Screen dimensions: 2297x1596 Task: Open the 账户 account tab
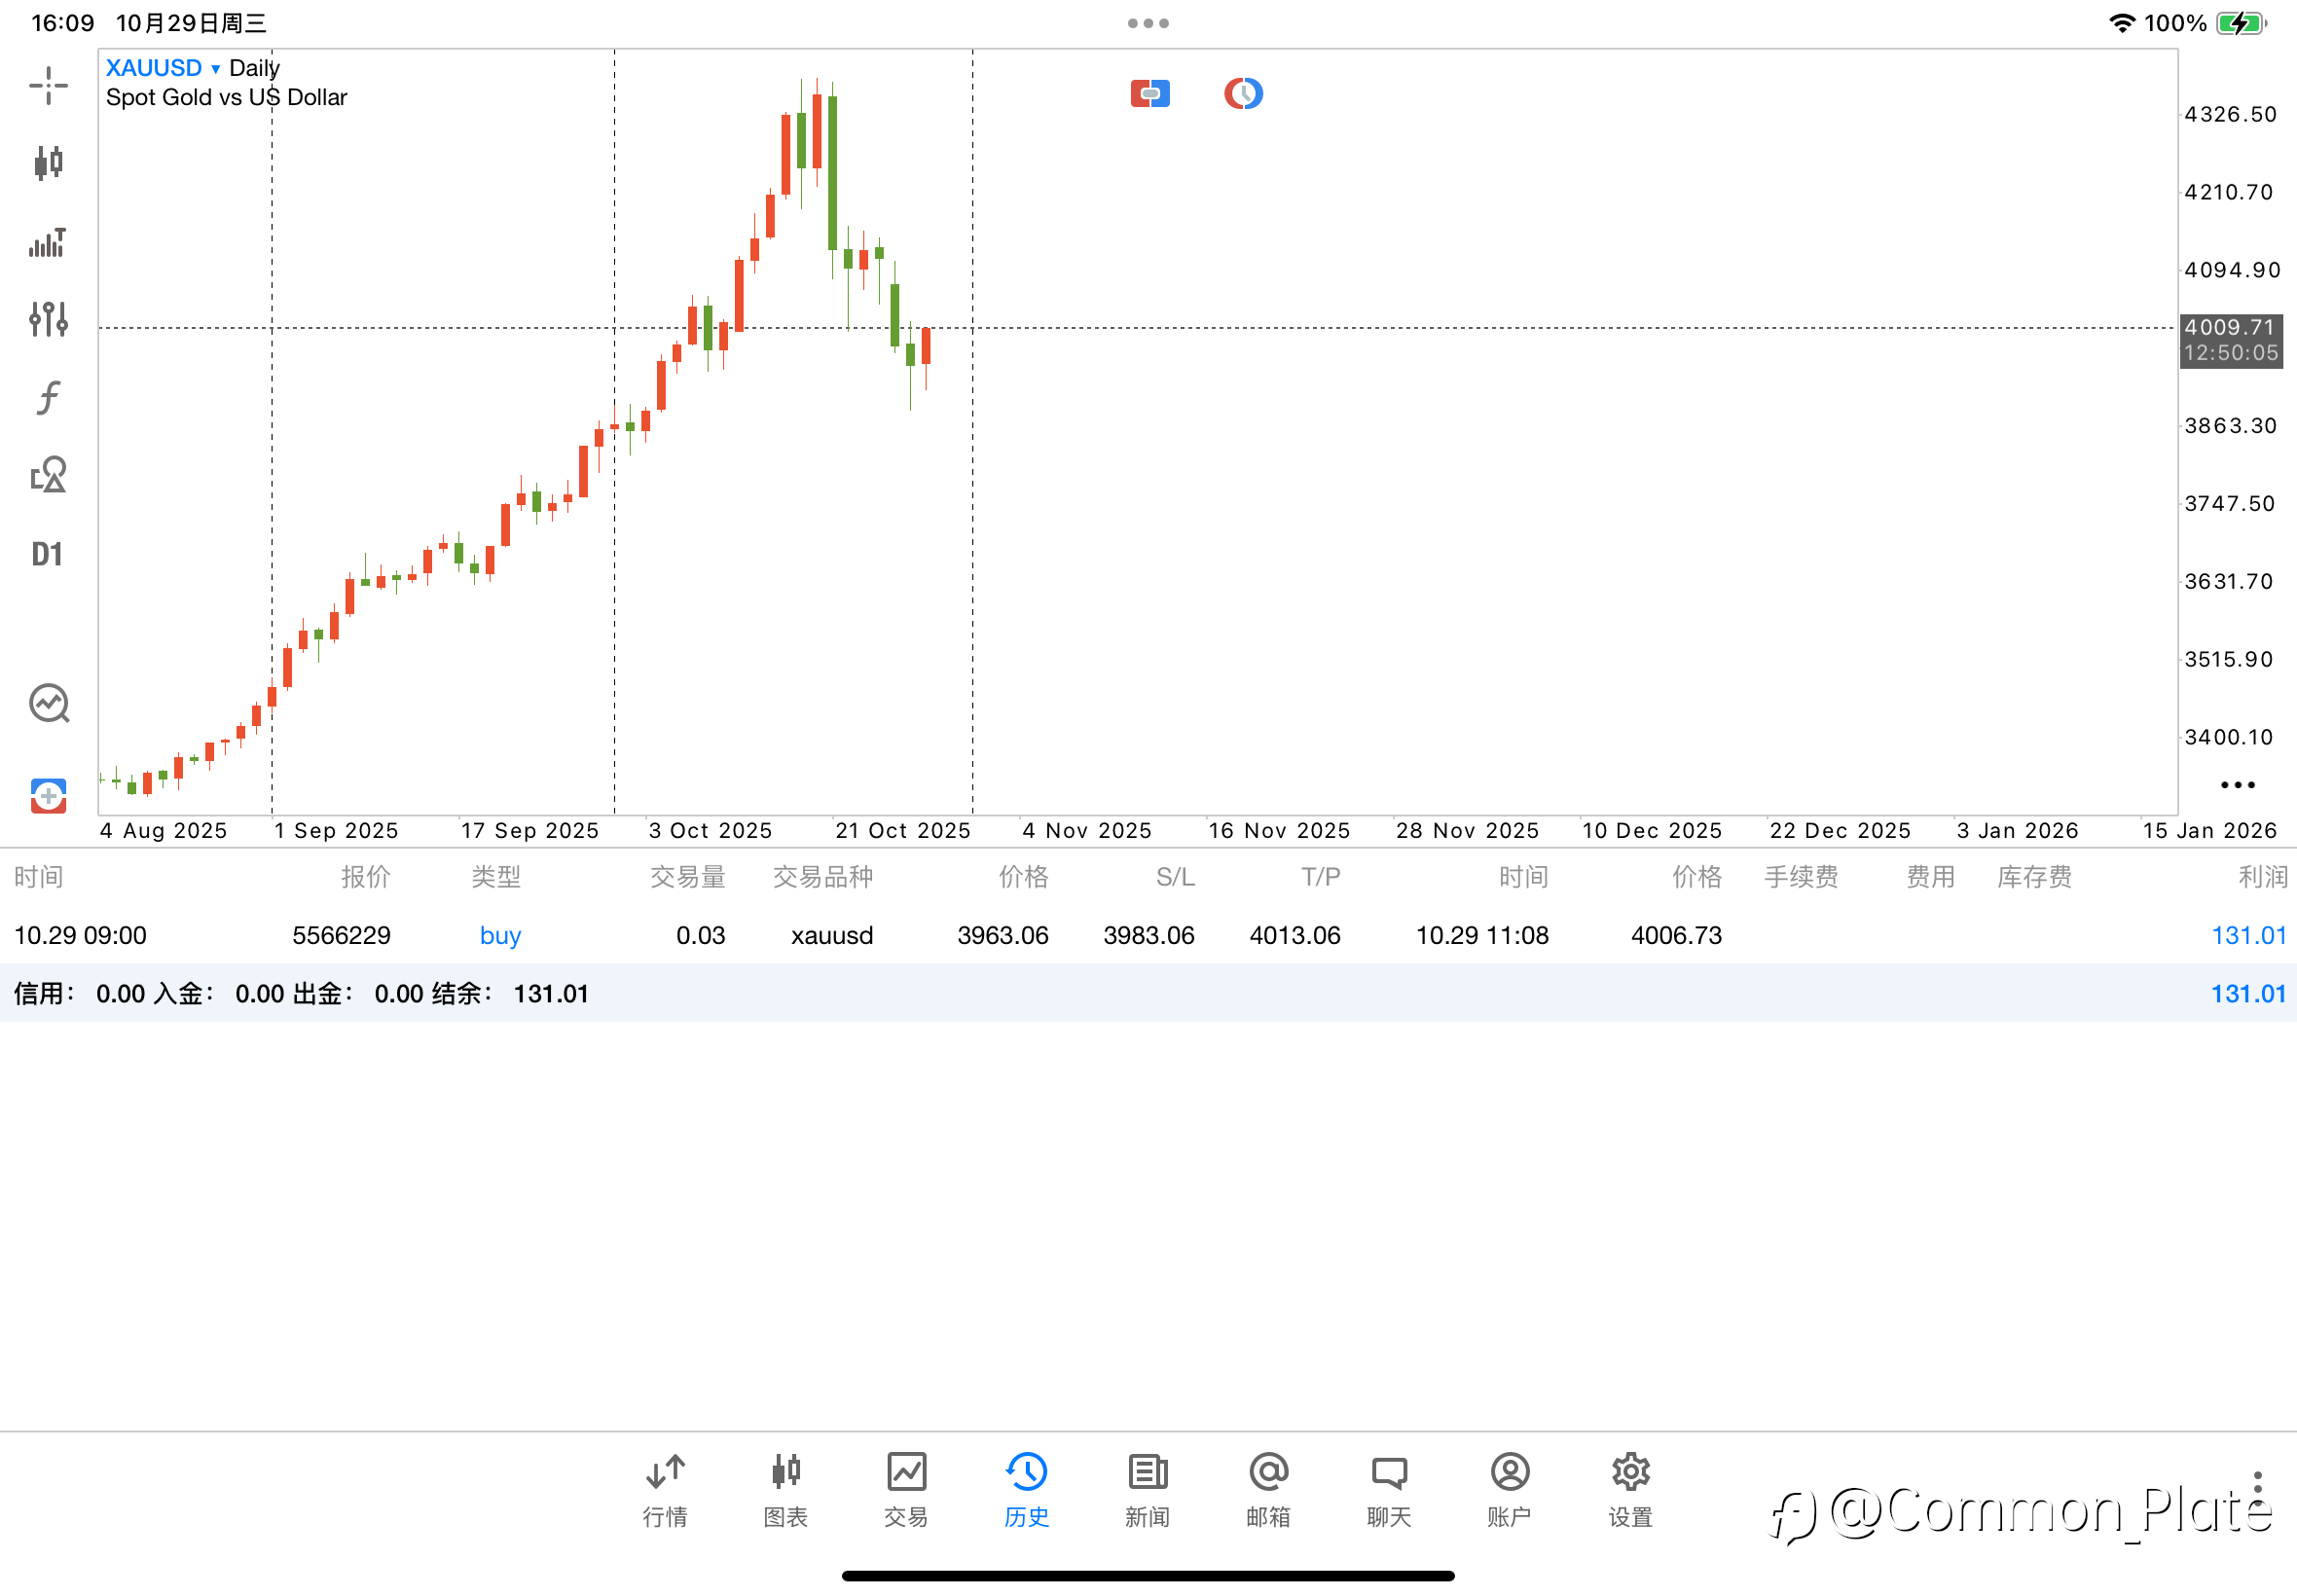1509,1490
